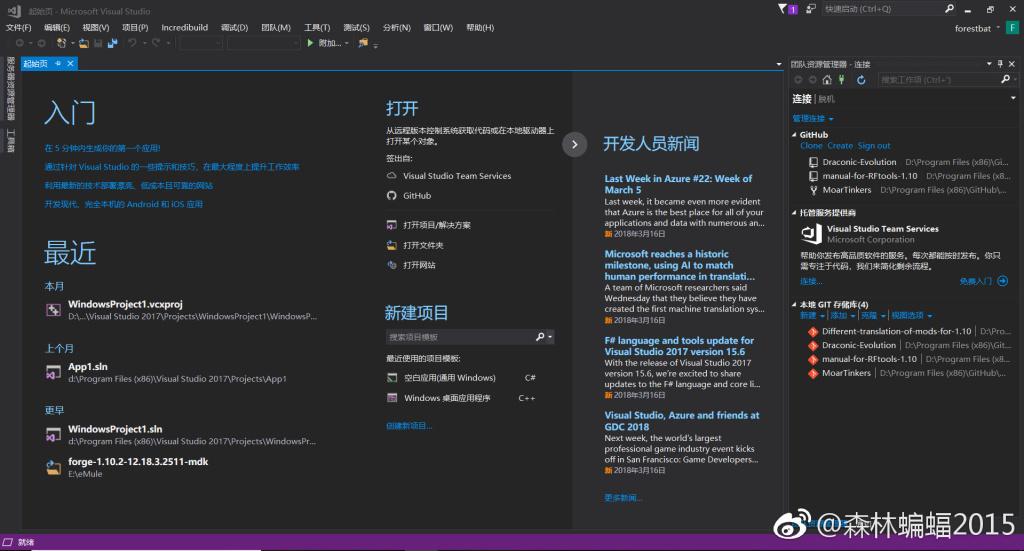Image resolution: width=1024 pixels, height=551 pixels.
Task: Click the forestbat account avatar F
Action: (x=1012, y=27)
